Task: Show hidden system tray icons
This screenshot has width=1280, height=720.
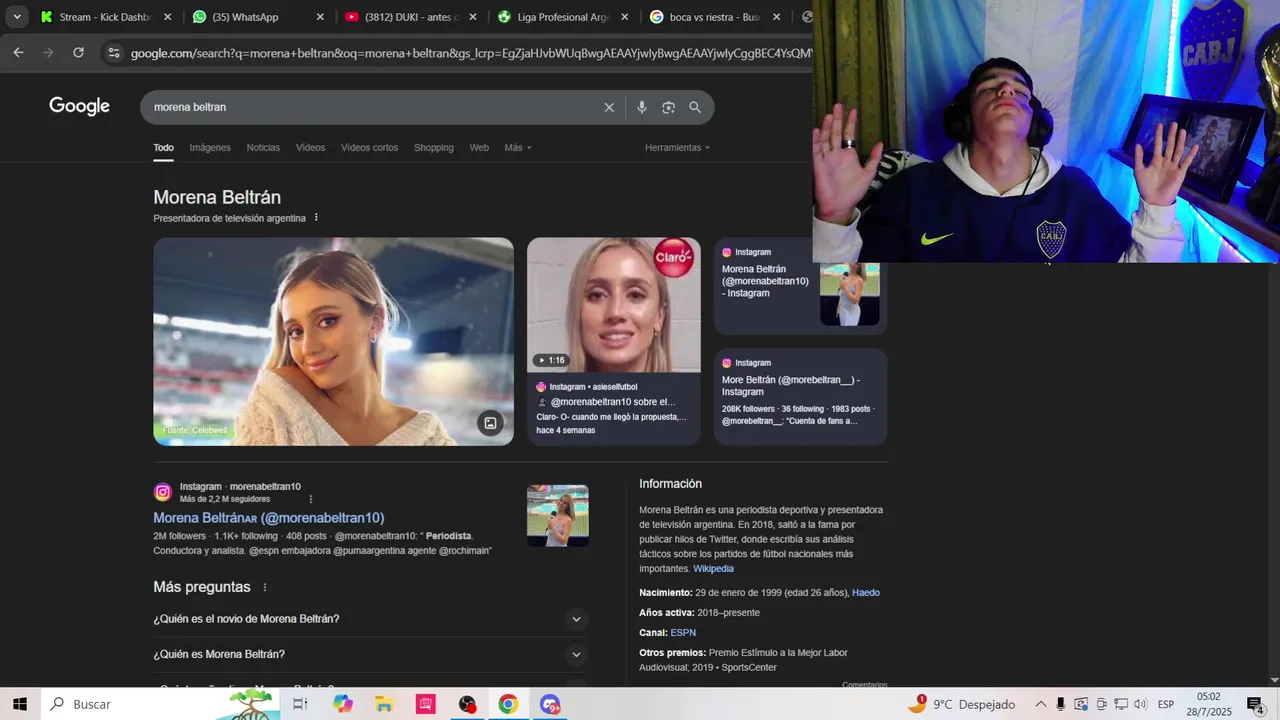Action: click(1040, 704)
